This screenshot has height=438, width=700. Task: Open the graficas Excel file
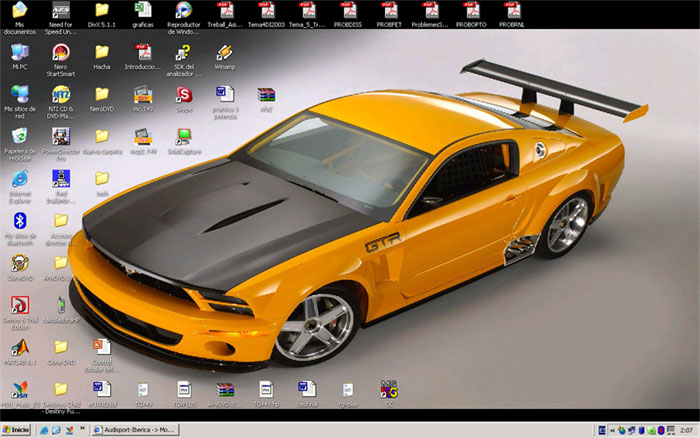pyautogui.click(x=143, y=10)
